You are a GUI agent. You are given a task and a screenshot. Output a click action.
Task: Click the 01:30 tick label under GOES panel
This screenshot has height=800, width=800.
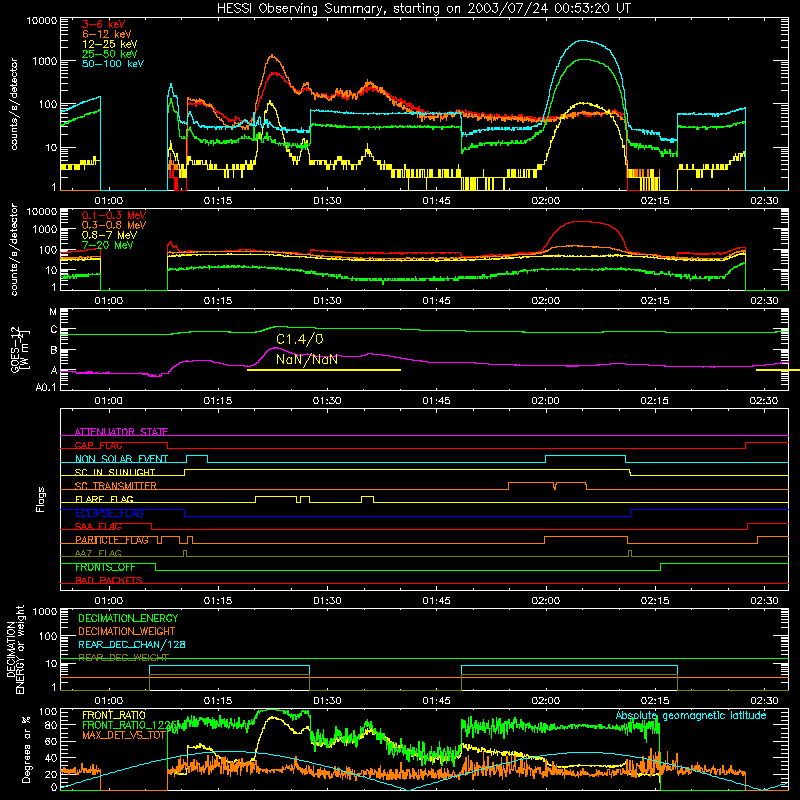pyautogui.click(x=327, y=401)
